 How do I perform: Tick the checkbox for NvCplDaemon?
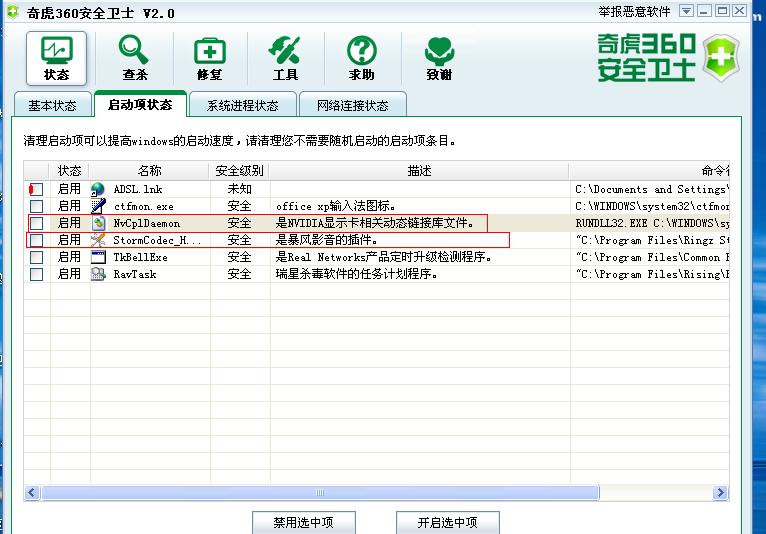(37, 223)
